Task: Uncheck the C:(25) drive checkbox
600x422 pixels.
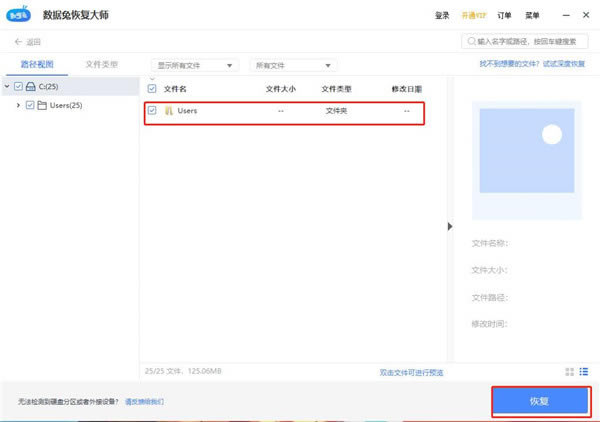Action: click(x=18, y=86)
